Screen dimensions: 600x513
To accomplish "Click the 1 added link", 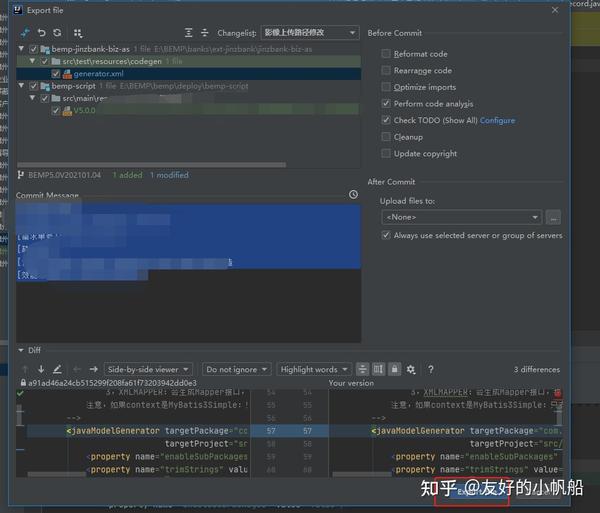I will [127, 175].
